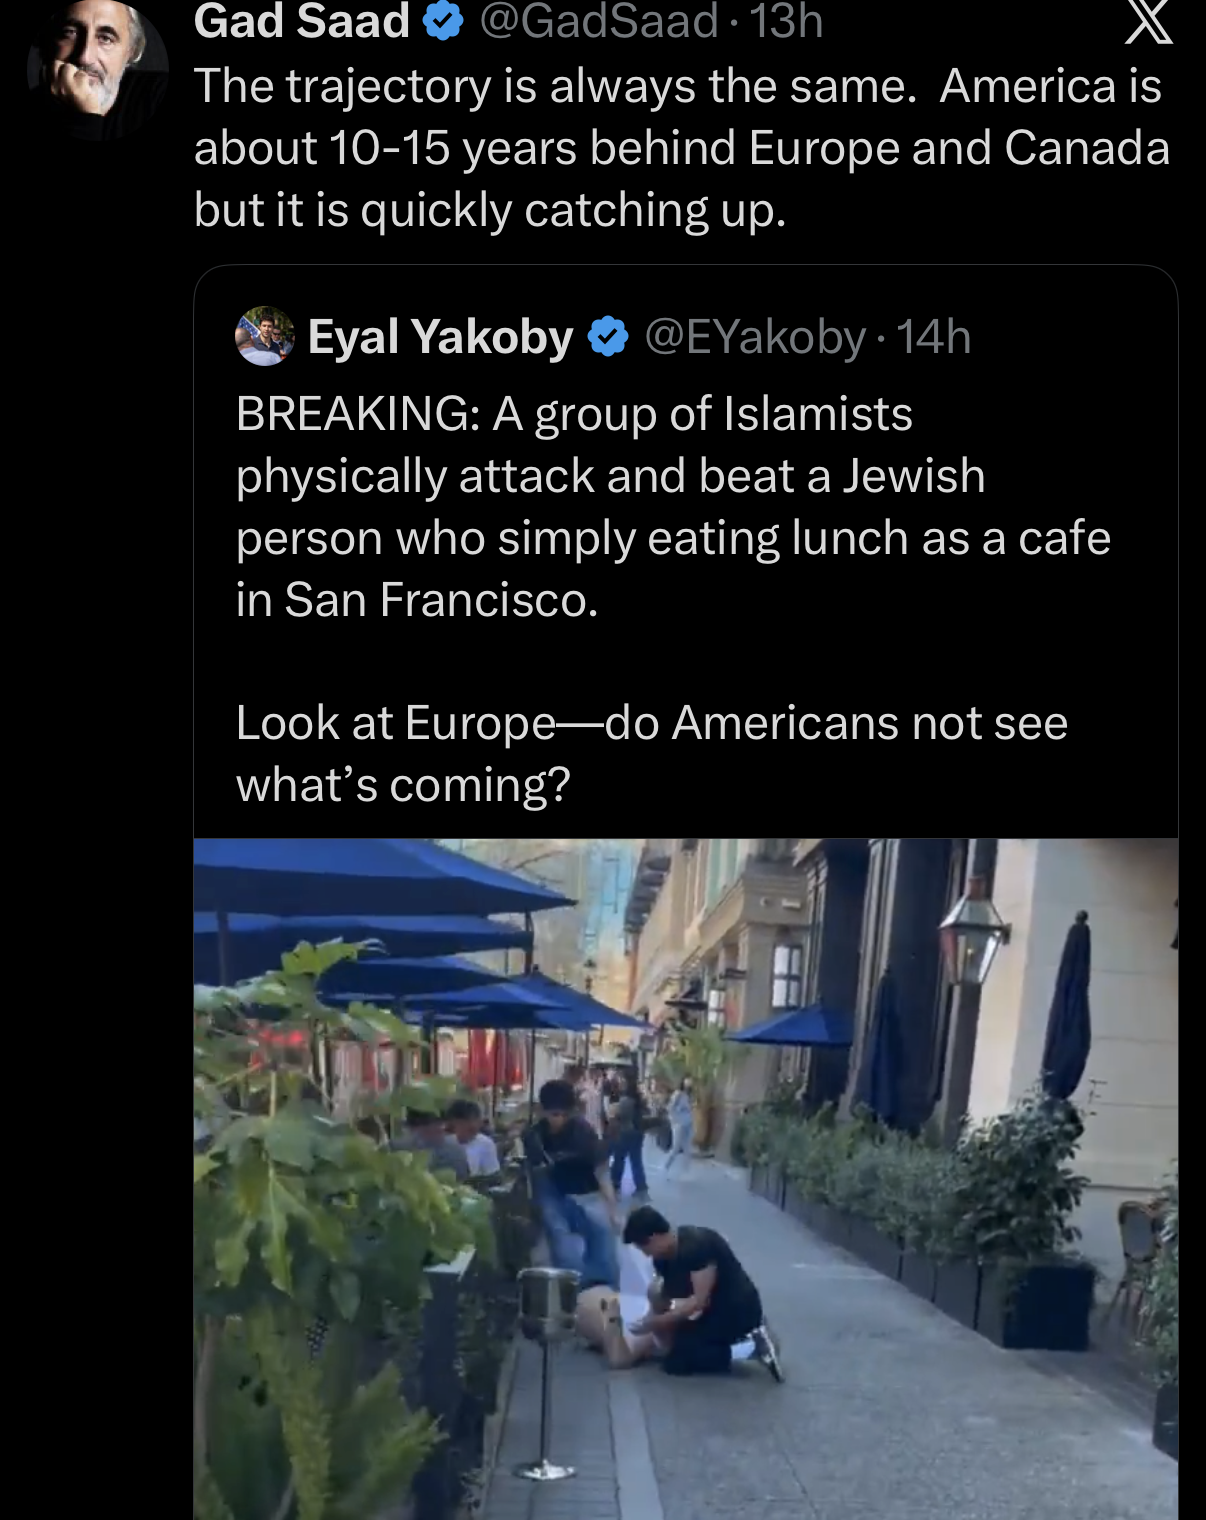This screenshot has width=1206, height=1520.
Task: Click the 'in San Francisco.' text line
Action: click(417, 600)
